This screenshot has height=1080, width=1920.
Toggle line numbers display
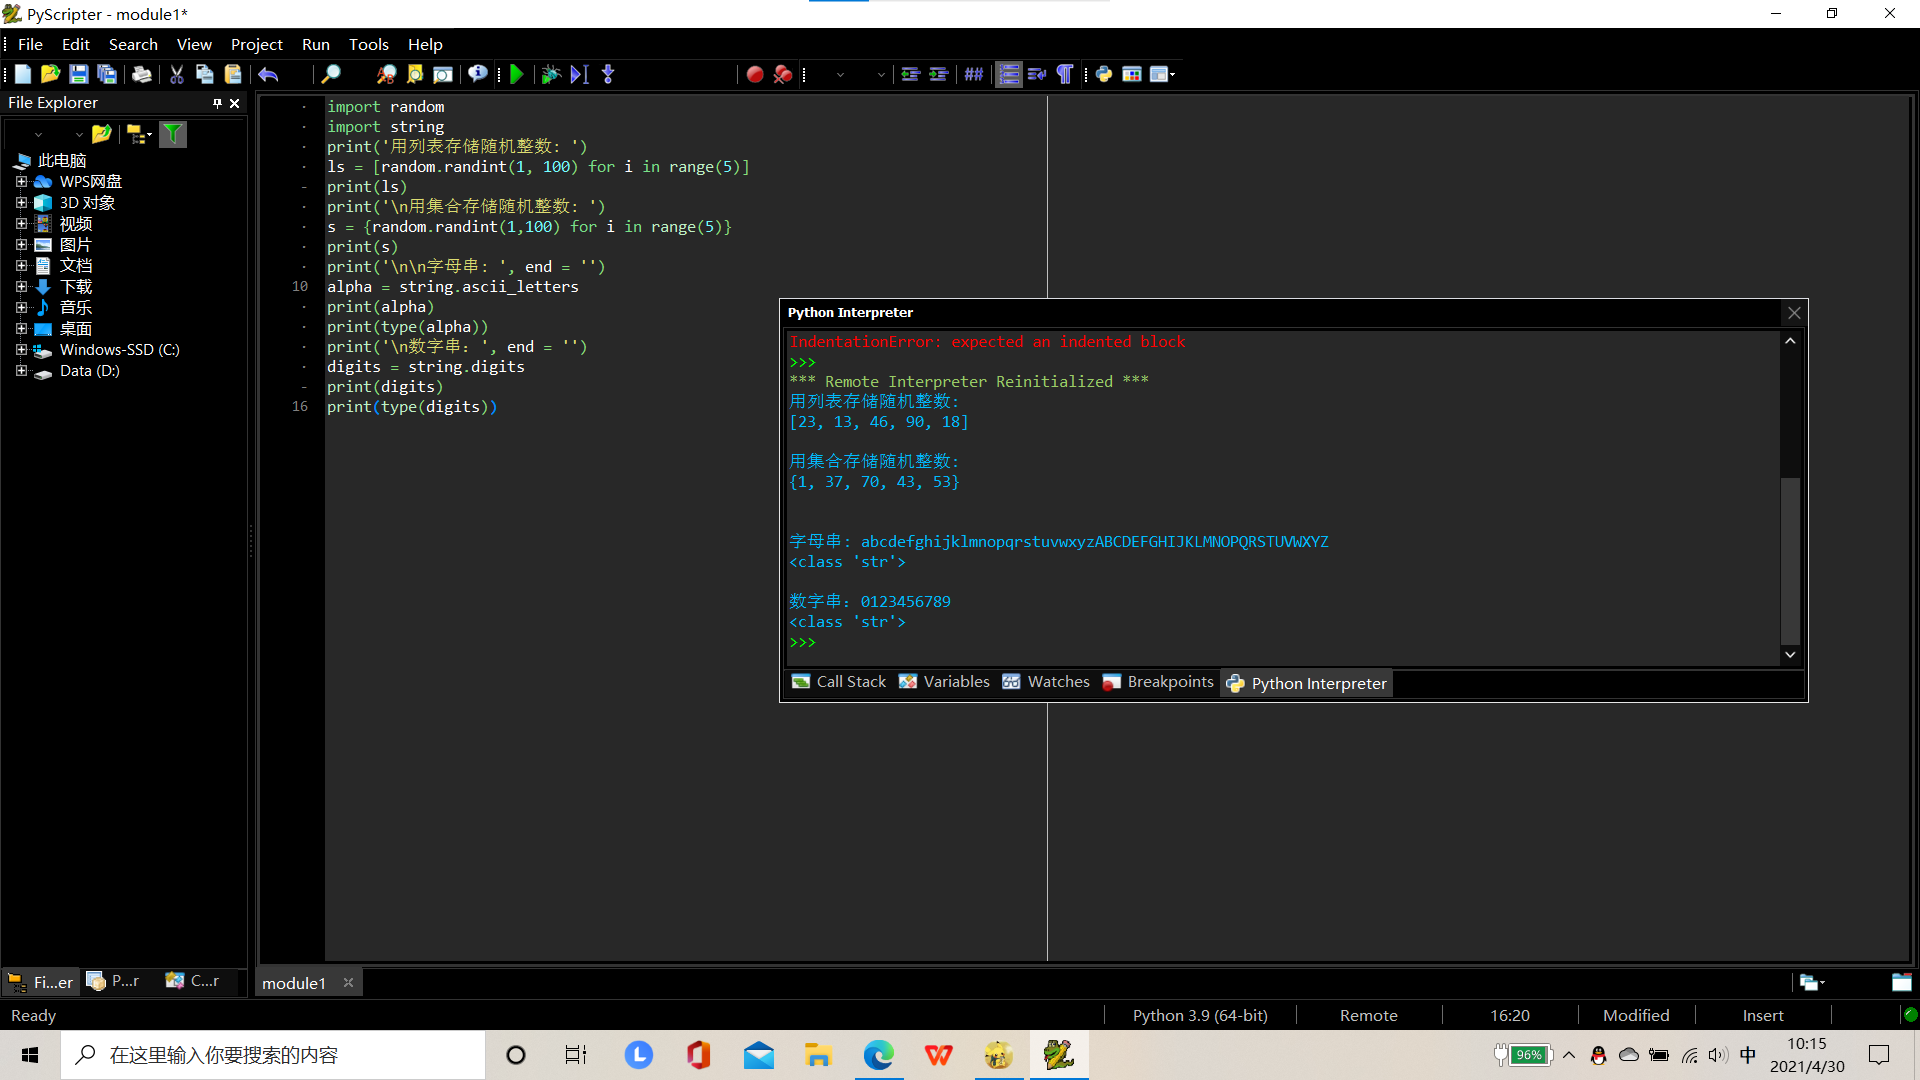click(1009, 74)
